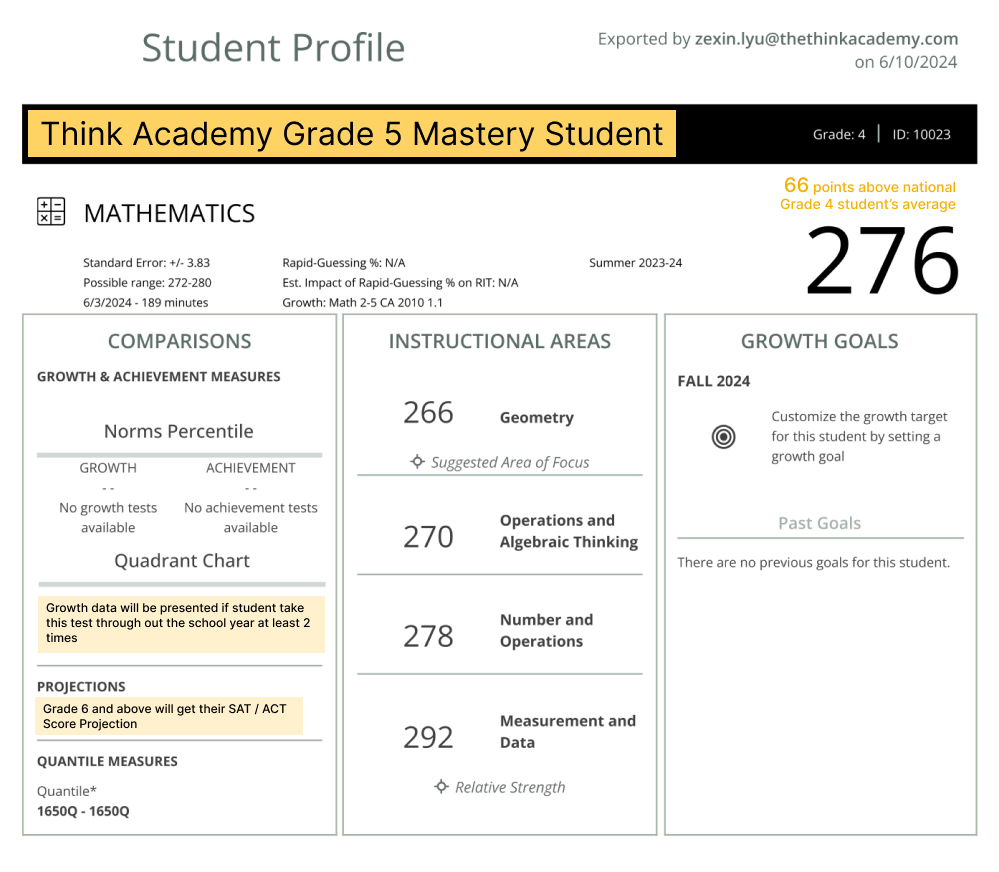The width and height of the screenshot is (999, 872).
Task: Select the Measurement and Data row
Action: click(567, 731)
